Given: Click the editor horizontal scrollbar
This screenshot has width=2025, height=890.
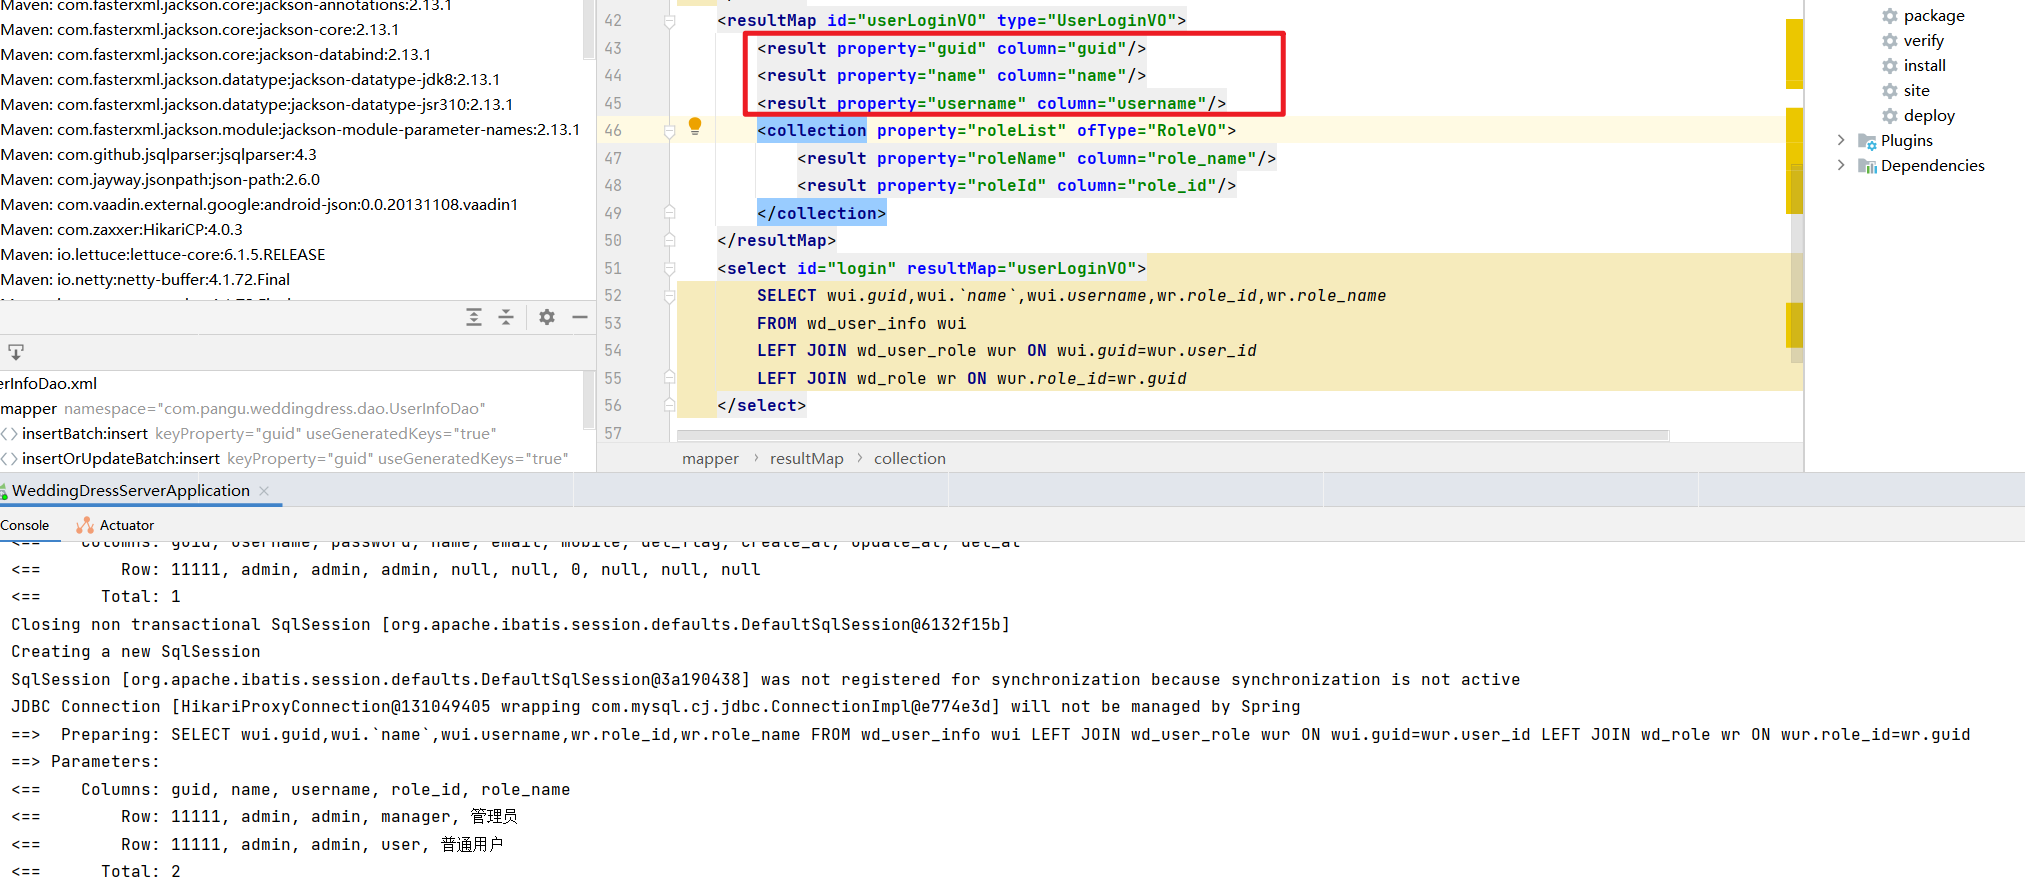Looking at the screenshot, I should [x=1172, y=435].
